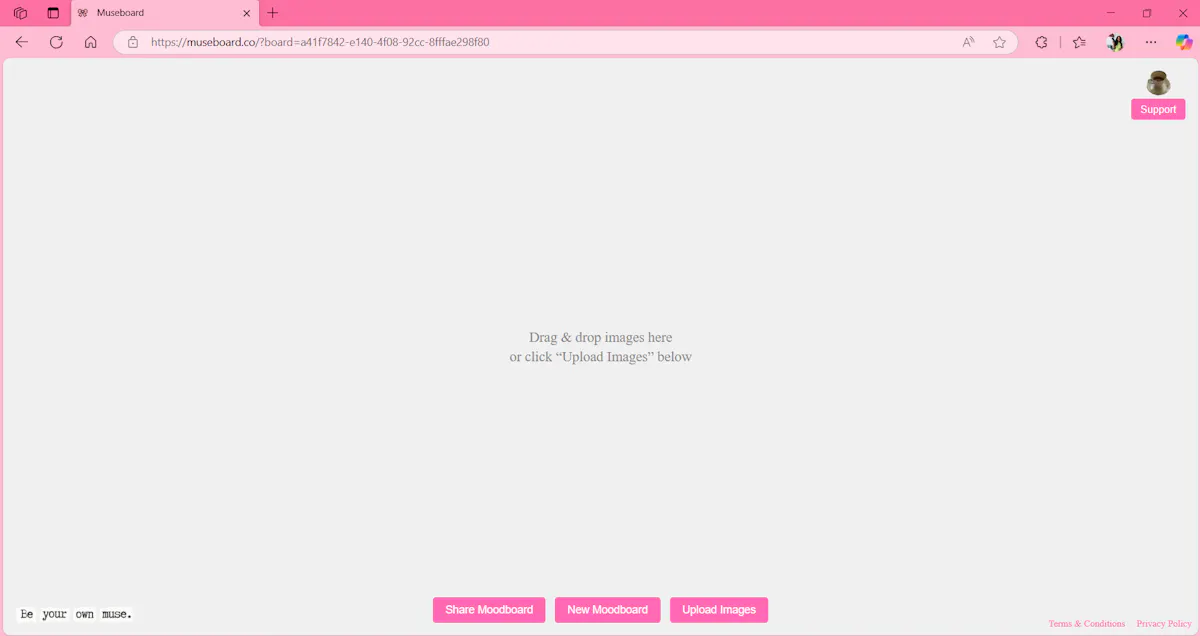Click the 'Be your own muse.' tagline

[x=76, y=614]
